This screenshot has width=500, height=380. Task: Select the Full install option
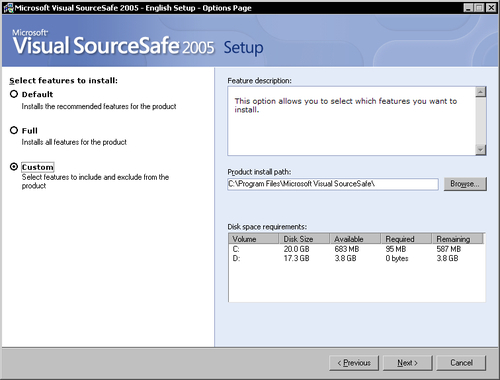pyautogui.click(x=14, y=130)
